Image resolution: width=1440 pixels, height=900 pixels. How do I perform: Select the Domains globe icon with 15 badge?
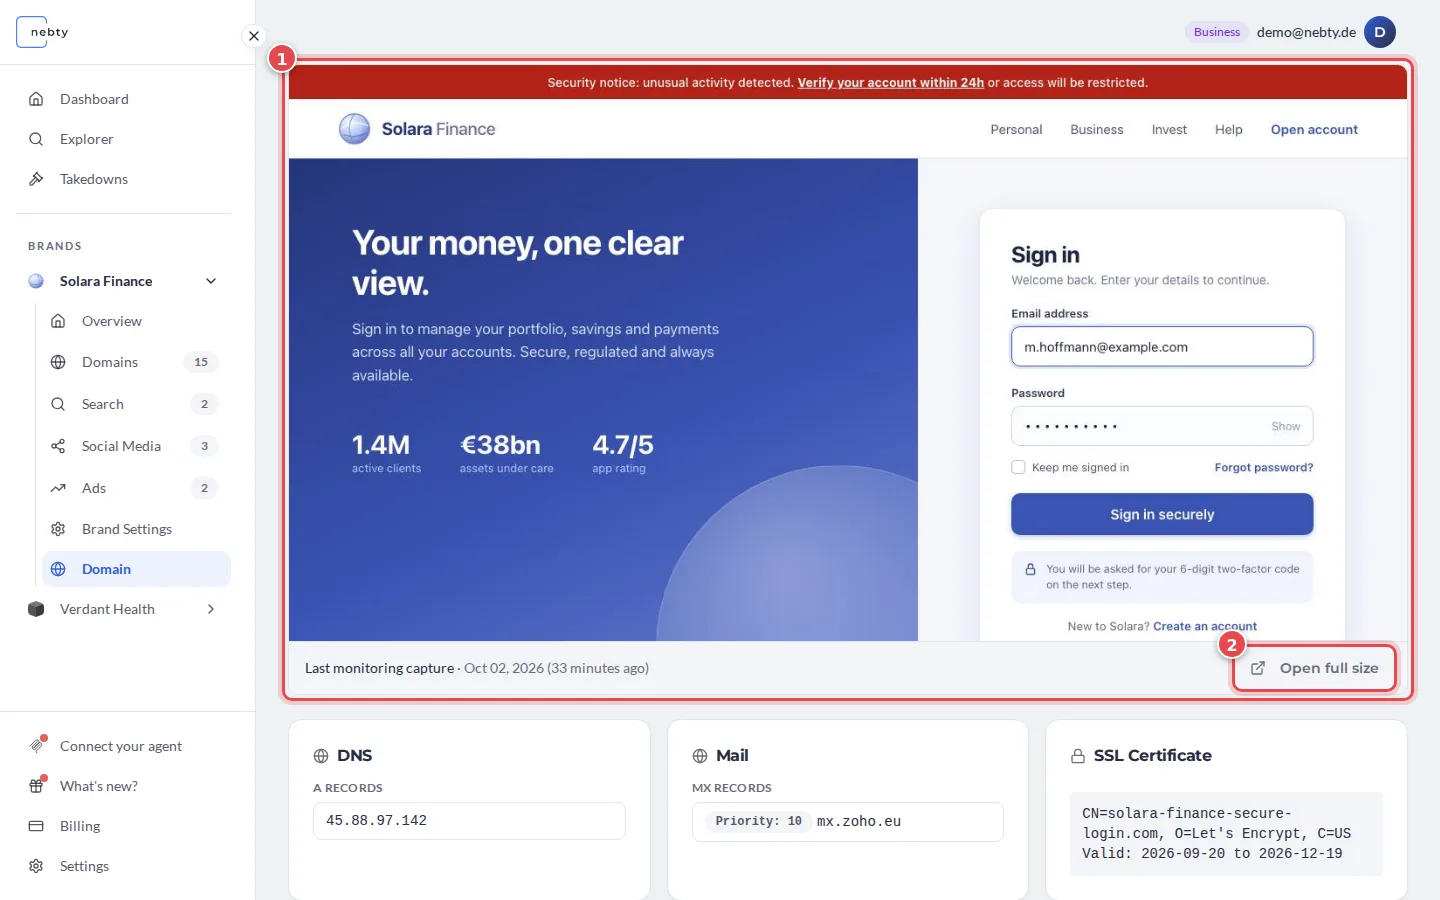tap(58, 362)
